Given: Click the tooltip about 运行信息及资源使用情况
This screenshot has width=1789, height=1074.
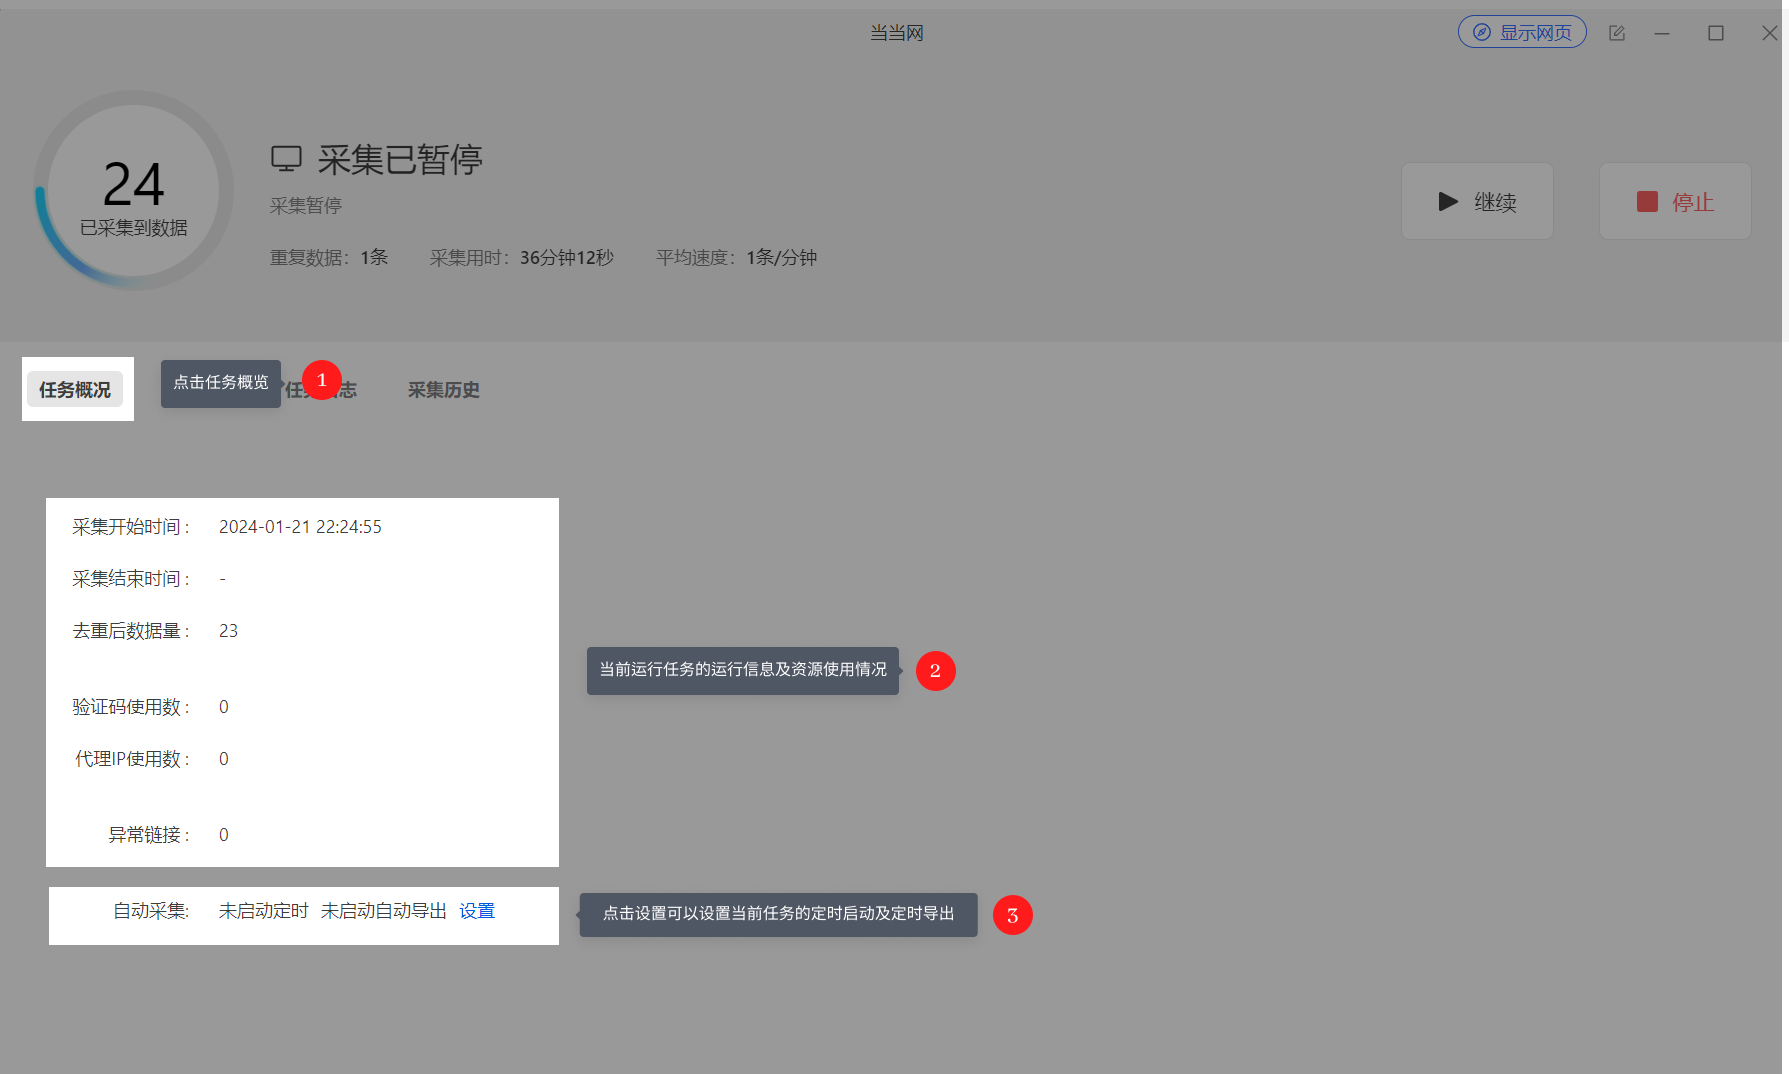Looking at the screenshot, I should 743,670.
